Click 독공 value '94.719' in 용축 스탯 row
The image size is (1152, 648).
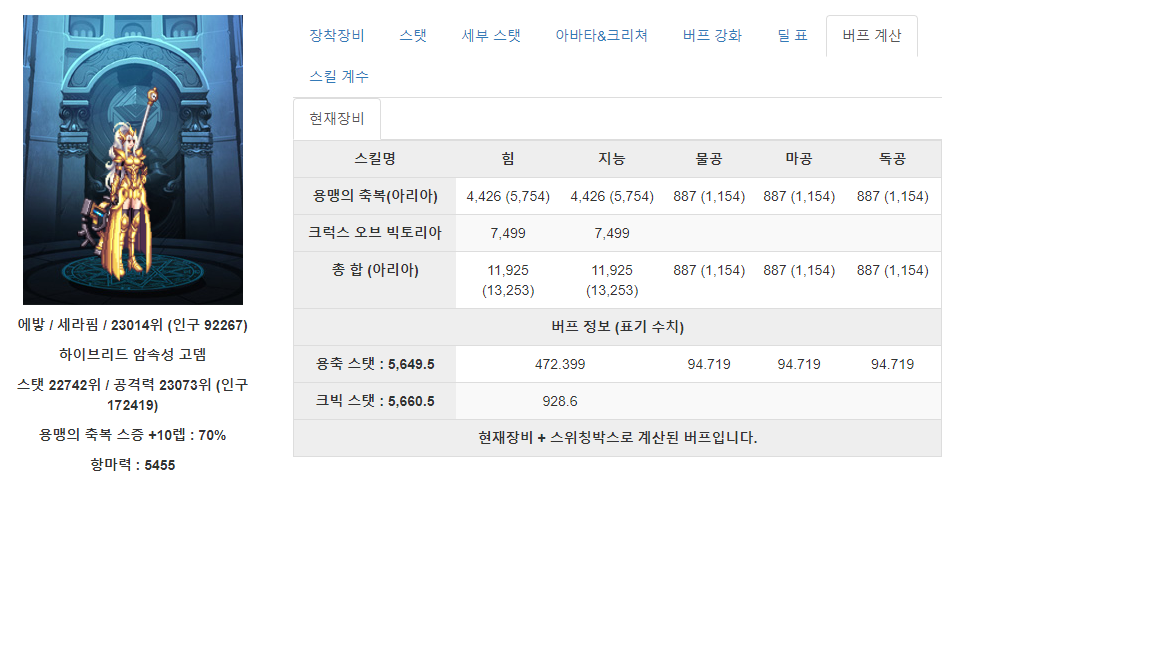pyautogui.click(x=893, y=364)
